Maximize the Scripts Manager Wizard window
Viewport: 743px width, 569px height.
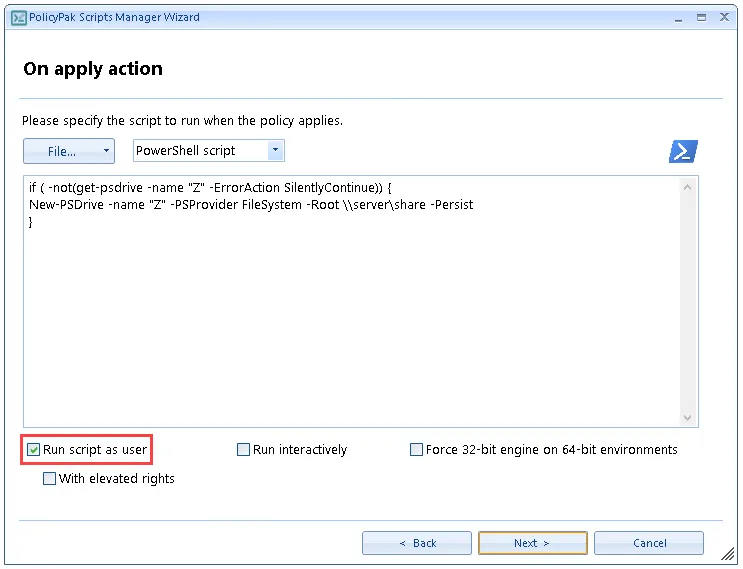coord(701,17)
